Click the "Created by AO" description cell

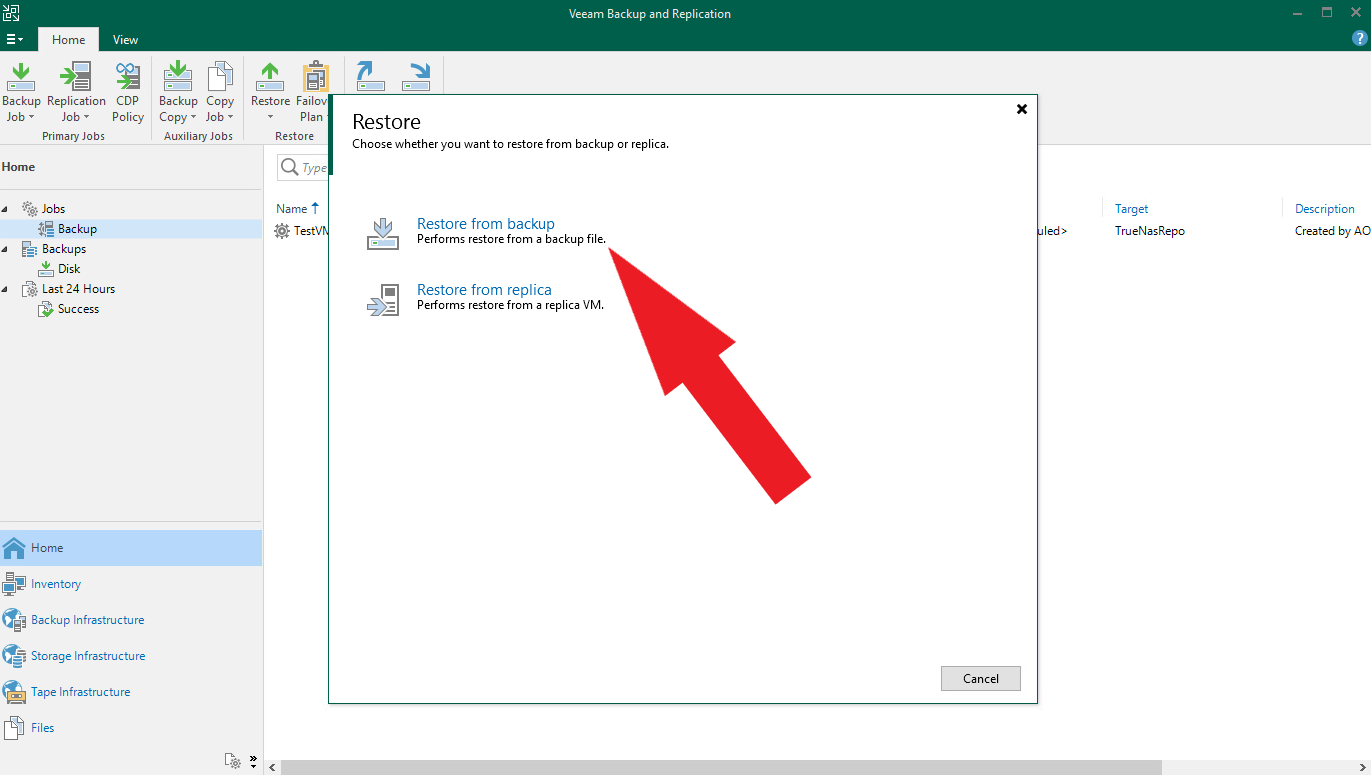coord(1333,231)
